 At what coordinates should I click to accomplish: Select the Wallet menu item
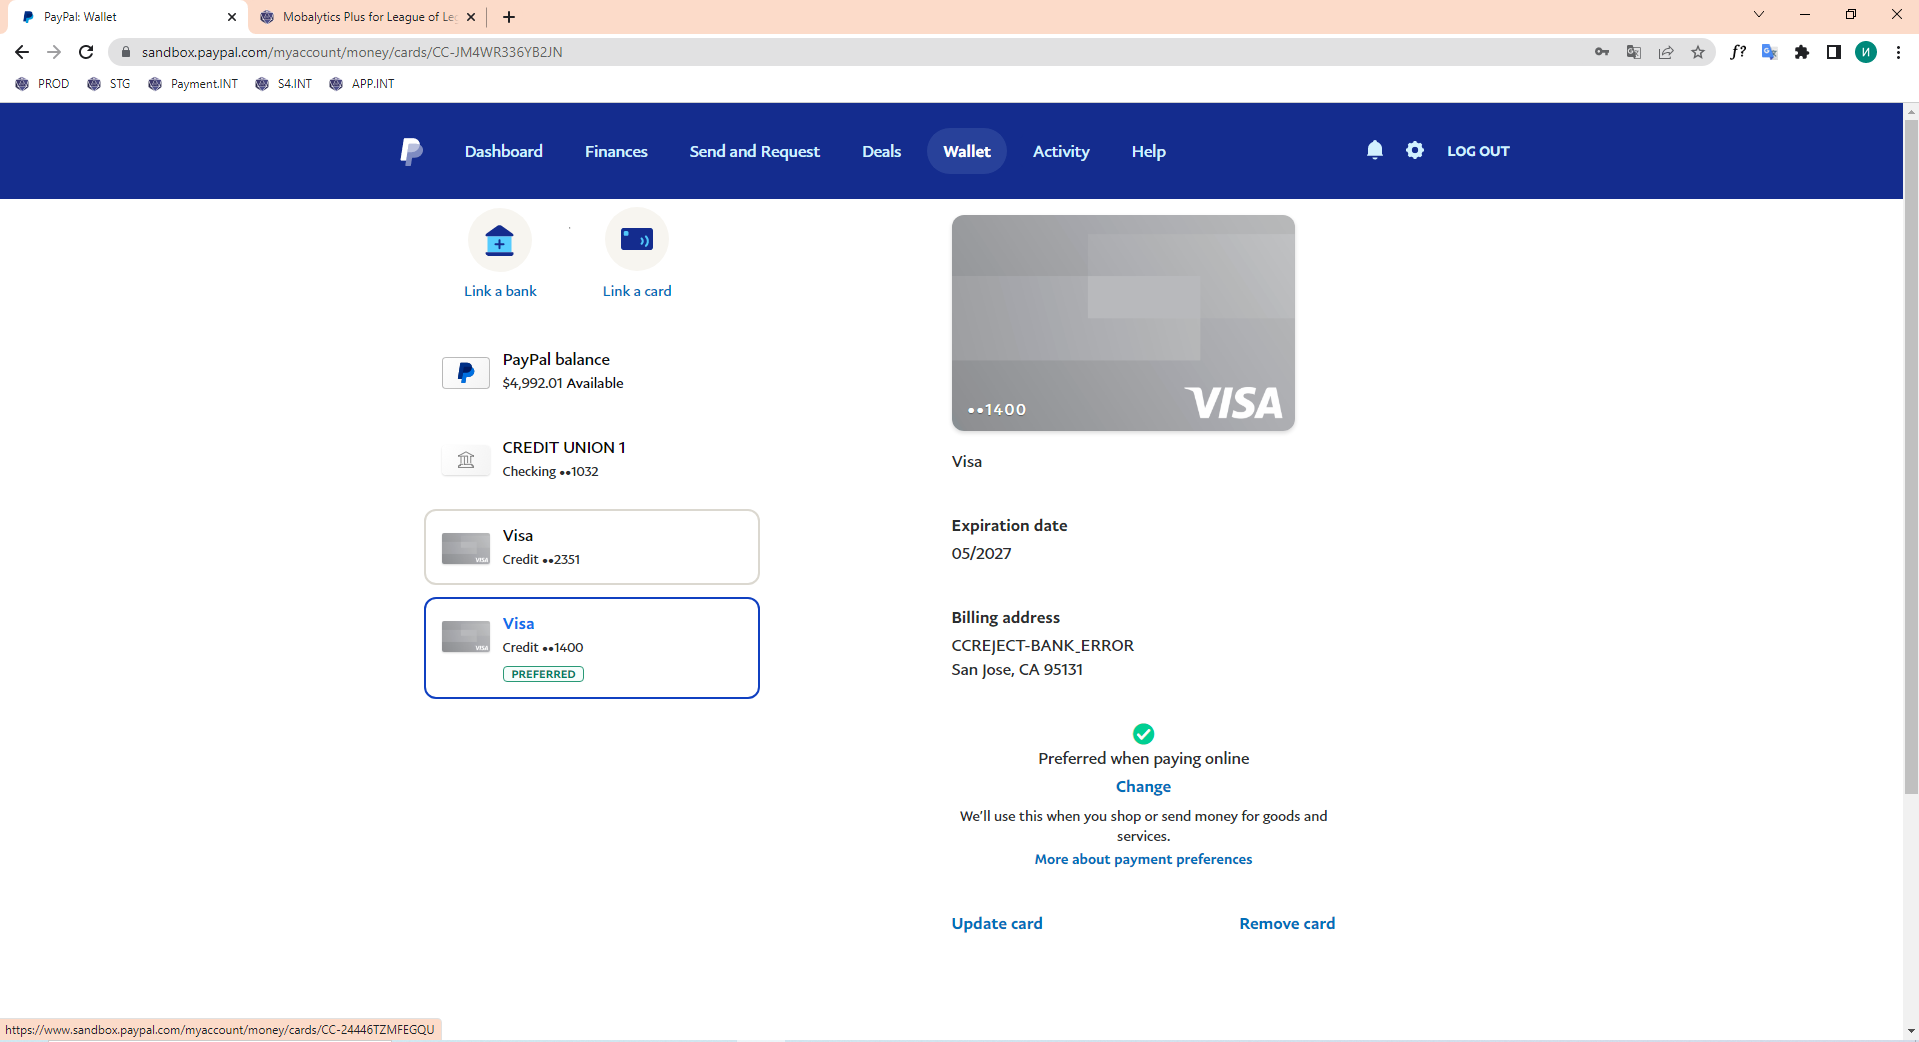click(x=967, y=151)
